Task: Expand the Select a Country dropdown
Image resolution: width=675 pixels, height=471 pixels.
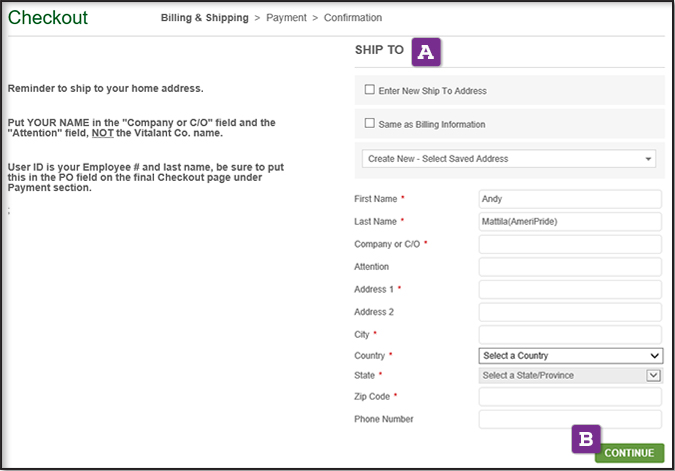Action: point(570,355)
